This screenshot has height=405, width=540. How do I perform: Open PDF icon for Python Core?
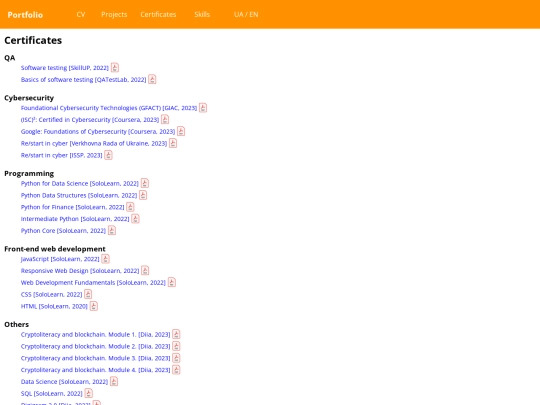[112, 230]
